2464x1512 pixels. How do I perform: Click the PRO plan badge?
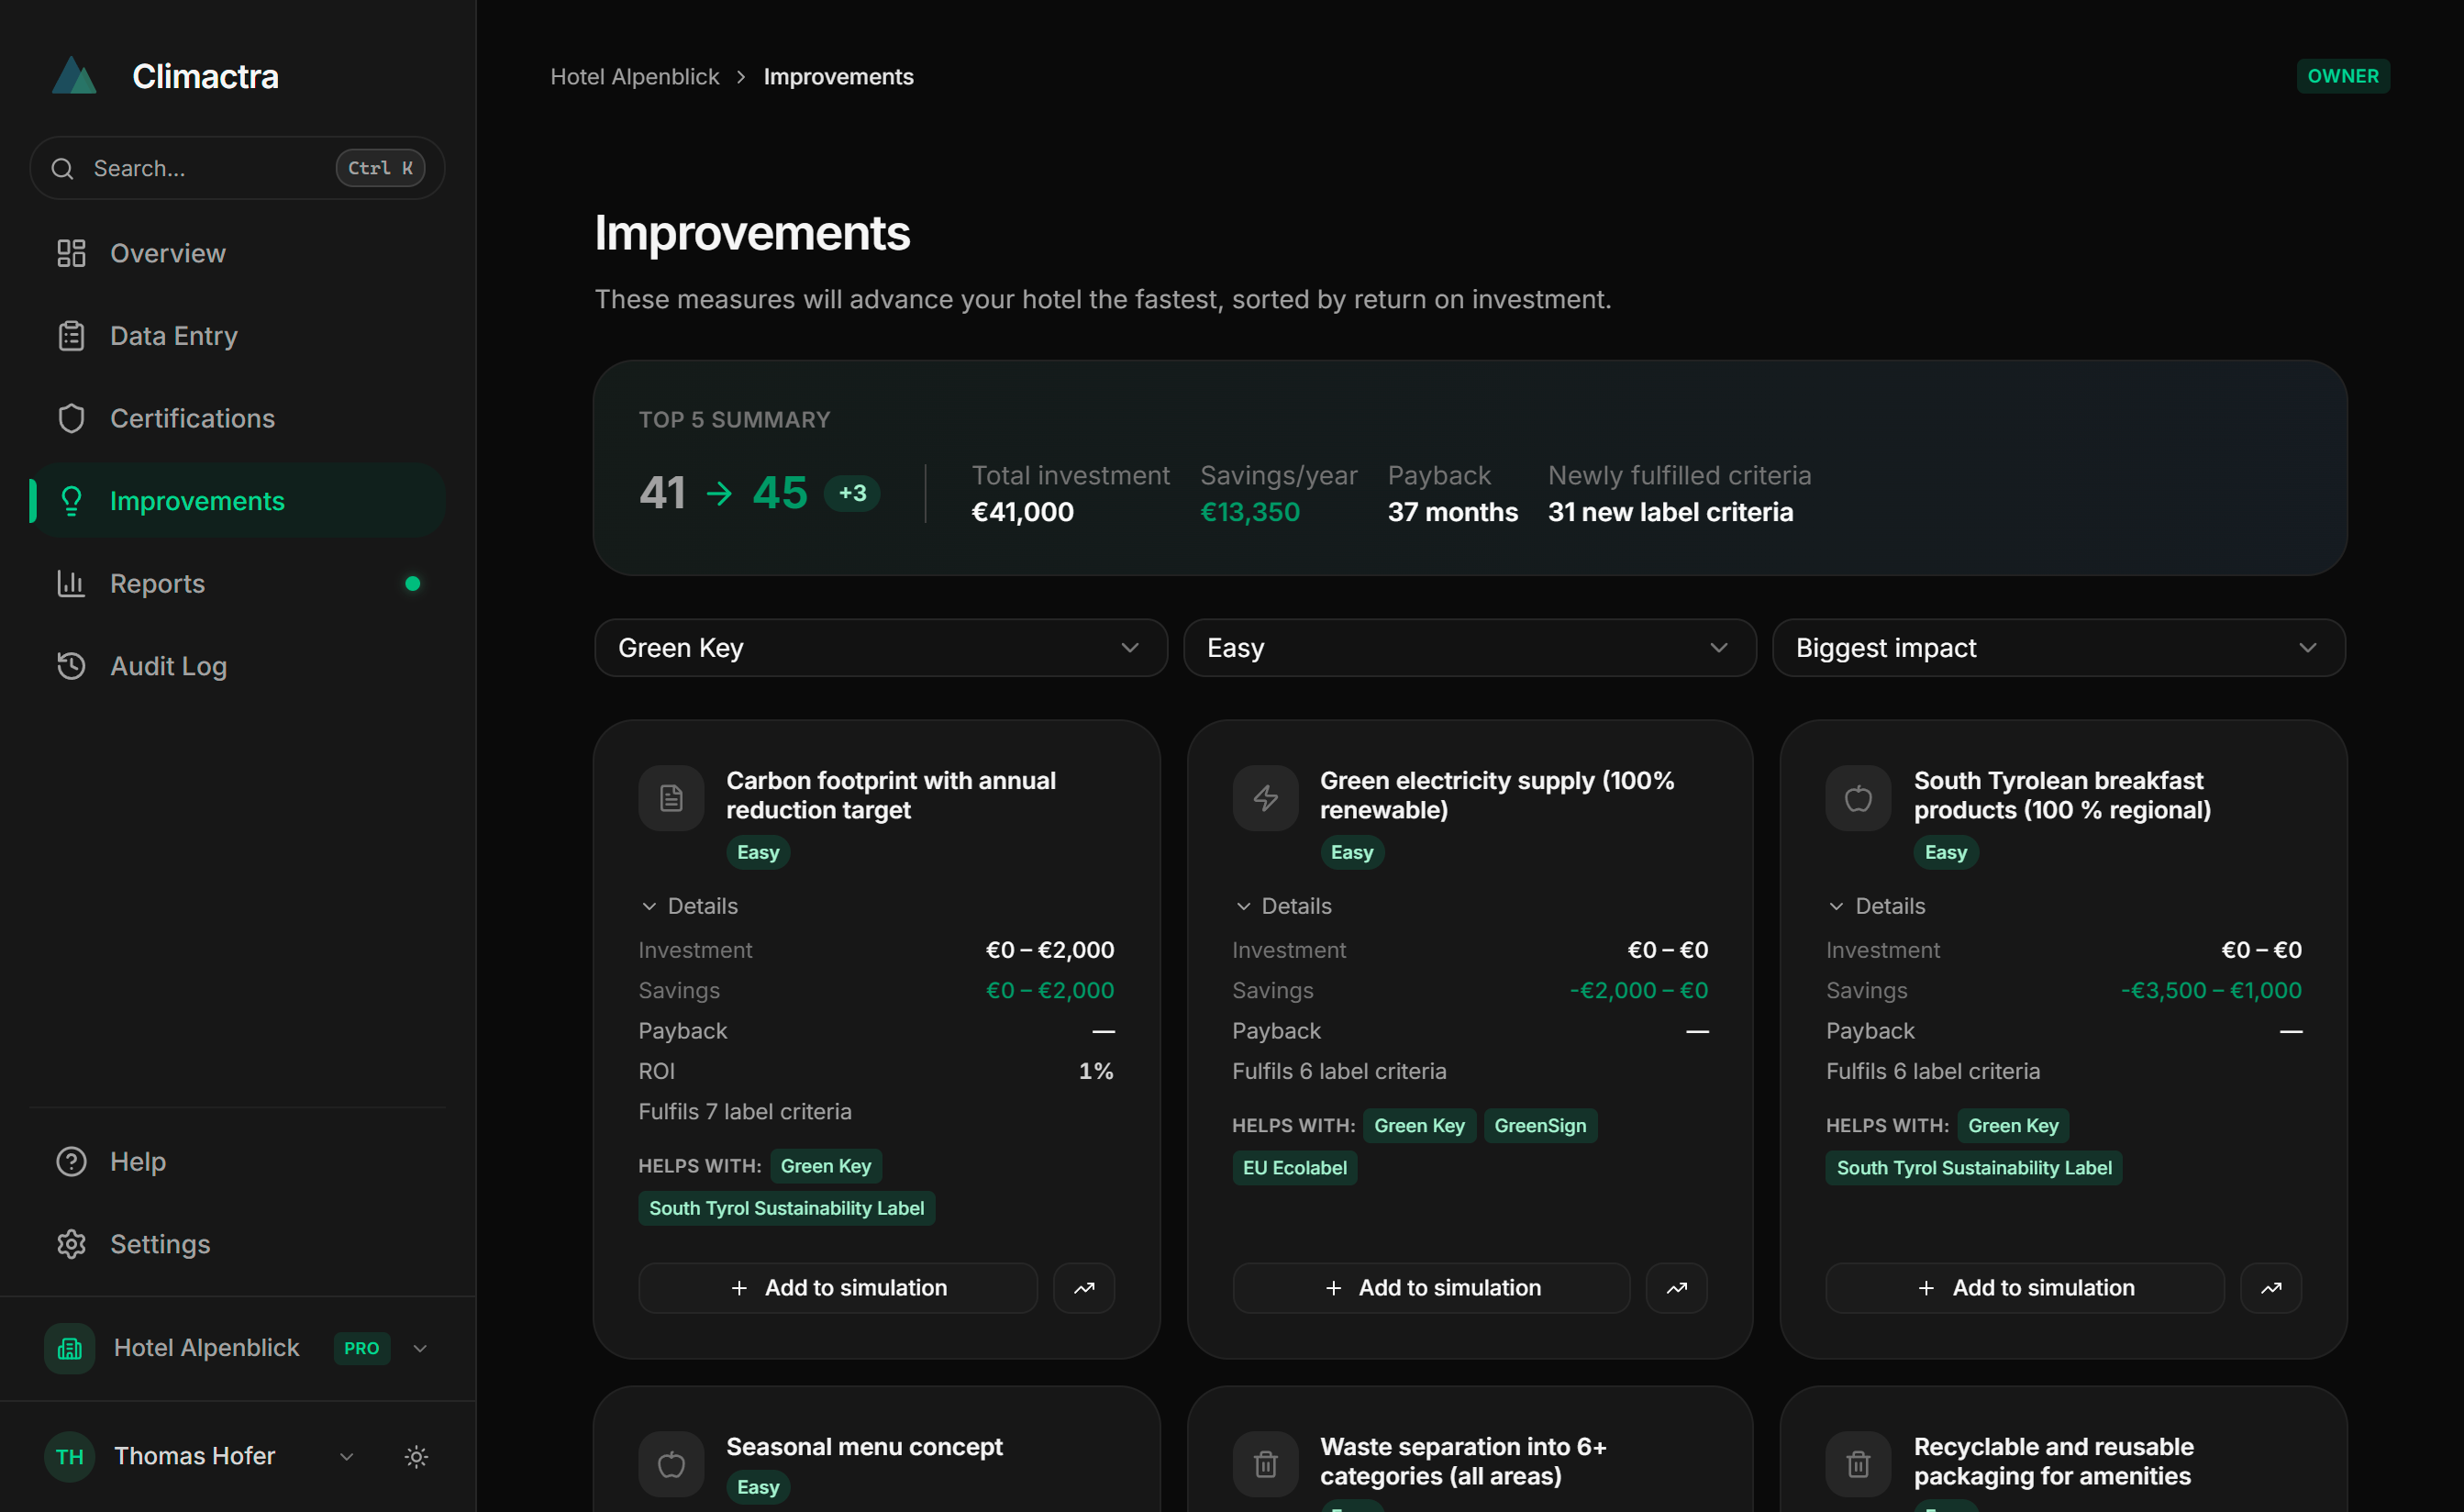(x=361, y=1348)
